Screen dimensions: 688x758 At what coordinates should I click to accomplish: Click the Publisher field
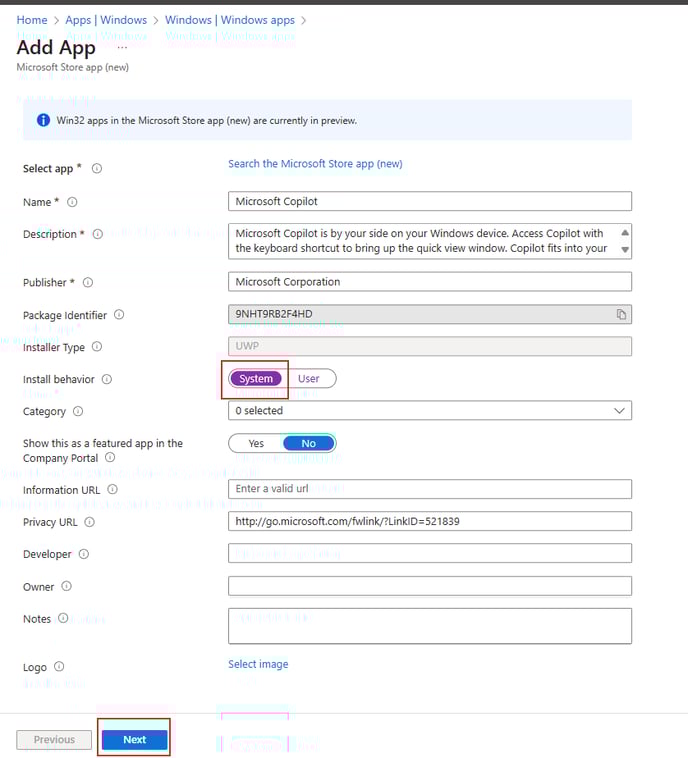(430, 281)
